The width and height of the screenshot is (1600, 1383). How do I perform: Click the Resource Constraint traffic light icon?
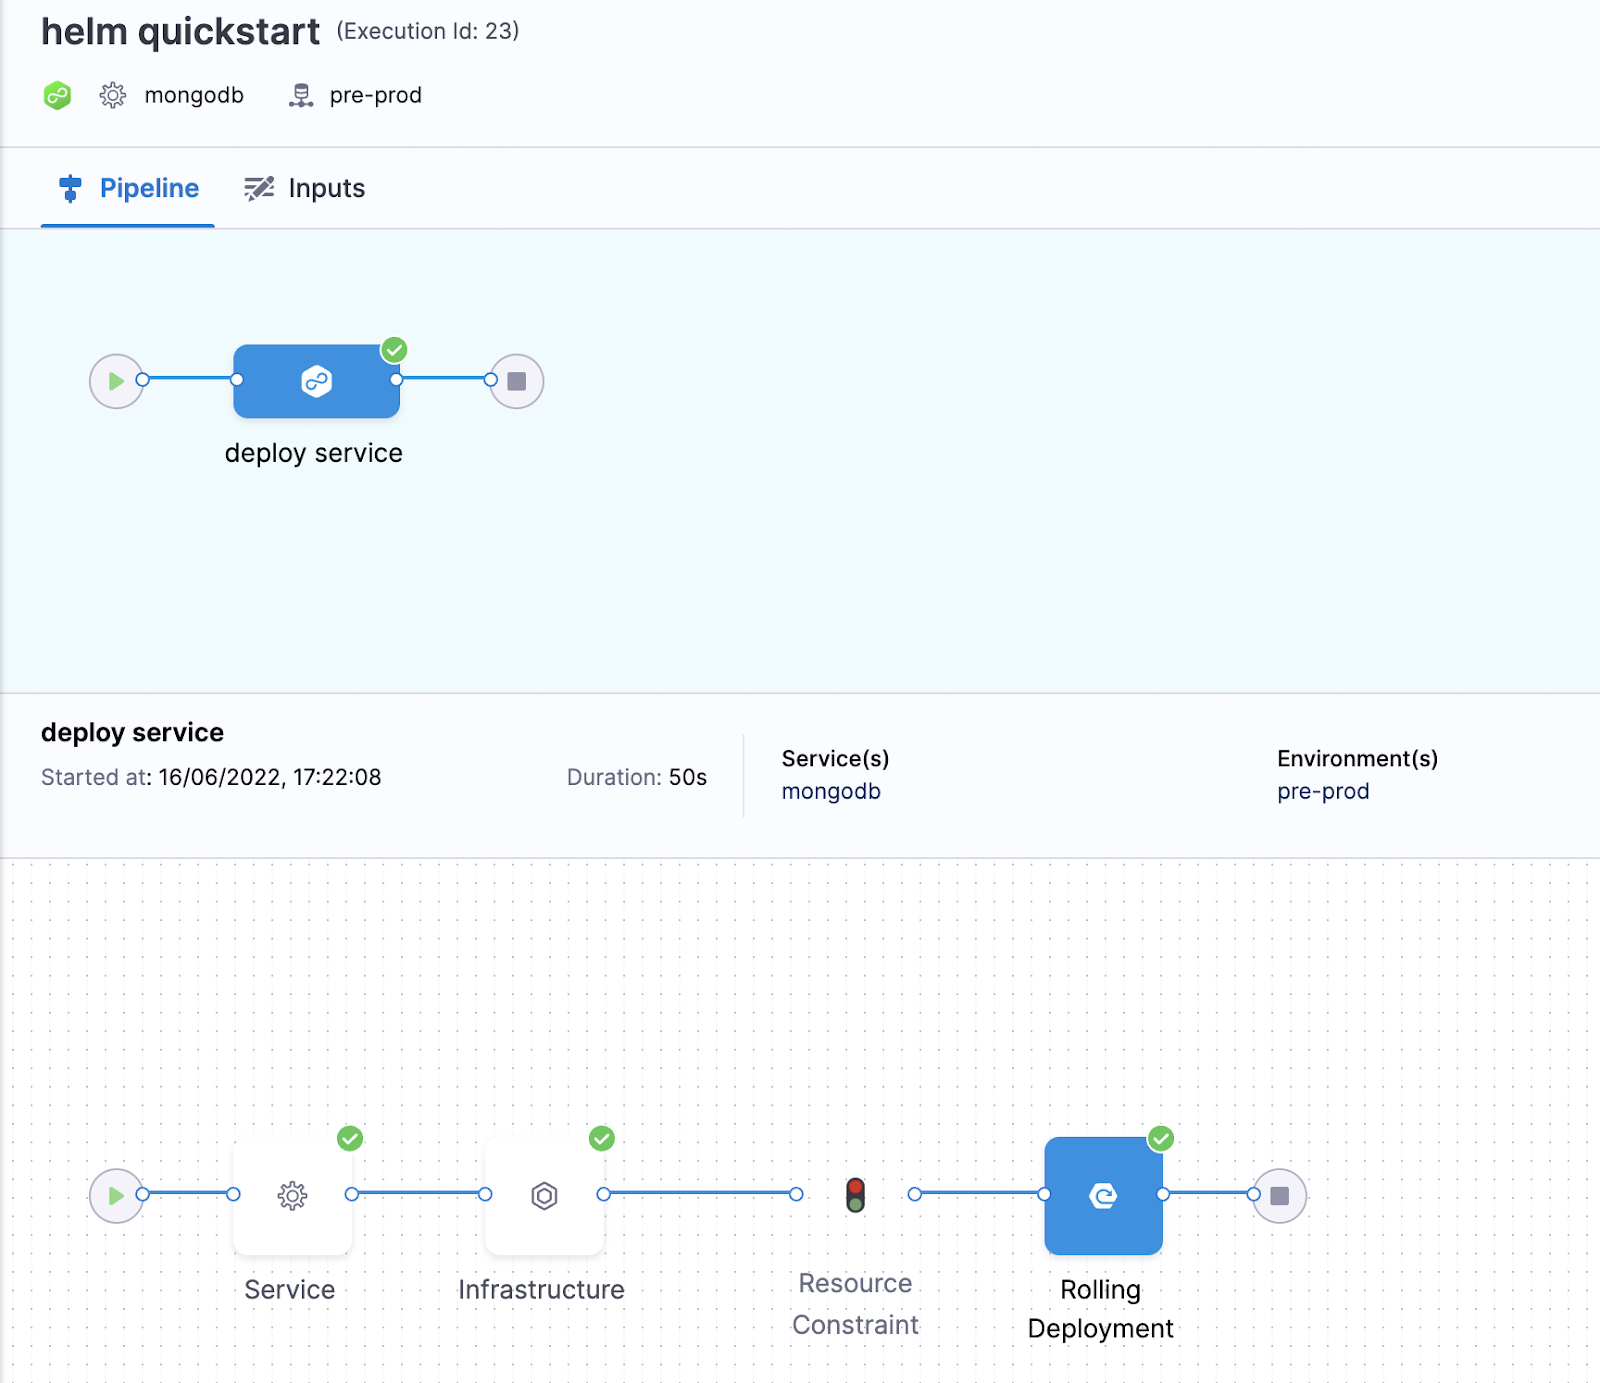855,1195
